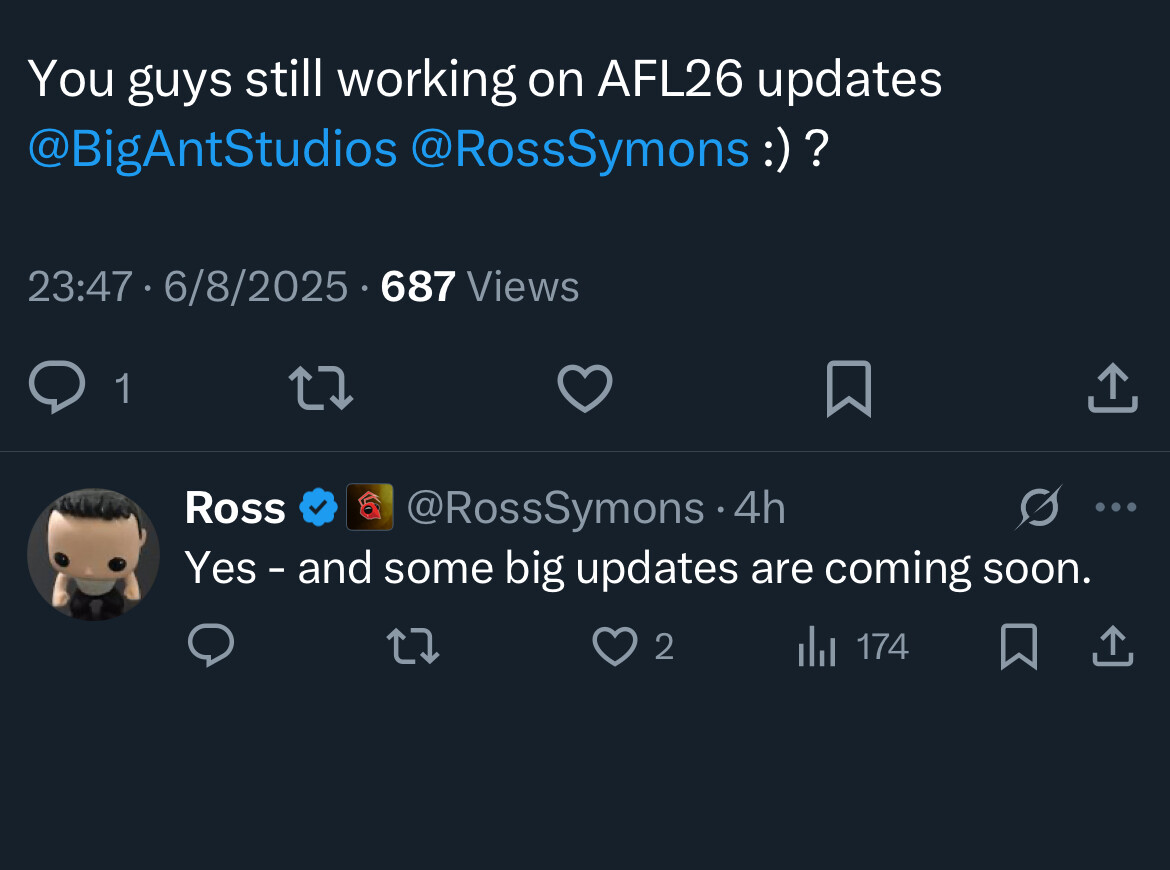
Task: Reply to the AFL26 updates tweet
Action: [57, 387]
